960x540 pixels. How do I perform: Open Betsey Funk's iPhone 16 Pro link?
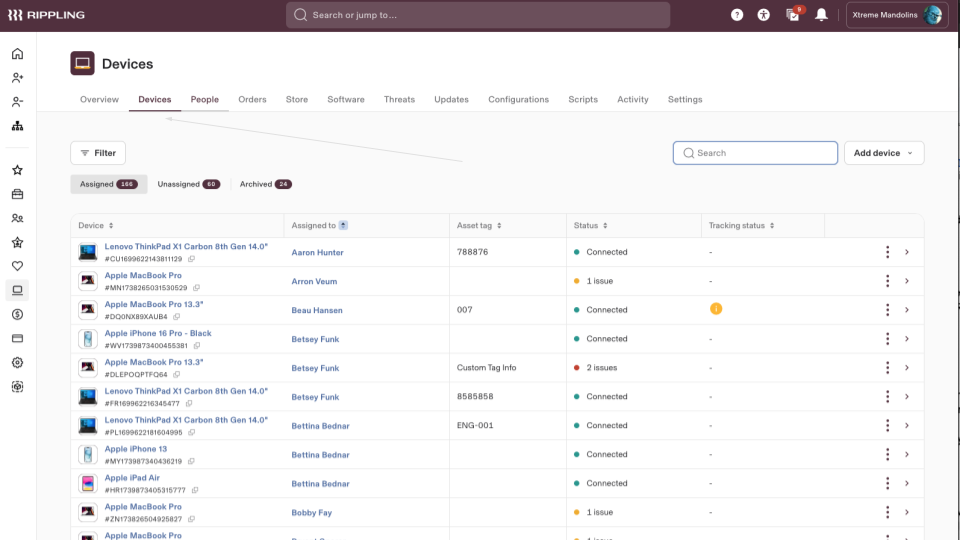coord(158,333)
